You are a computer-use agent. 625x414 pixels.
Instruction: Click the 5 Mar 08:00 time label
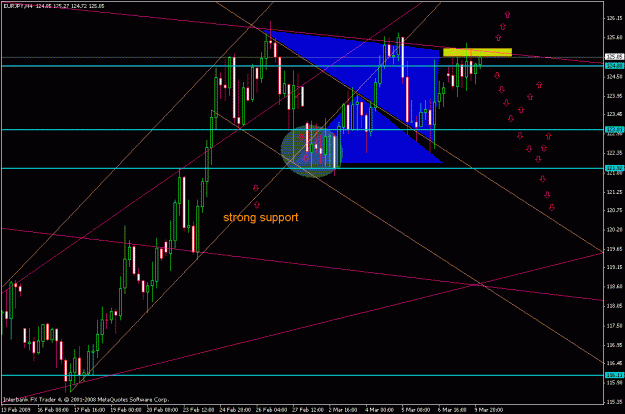point(416,410)
